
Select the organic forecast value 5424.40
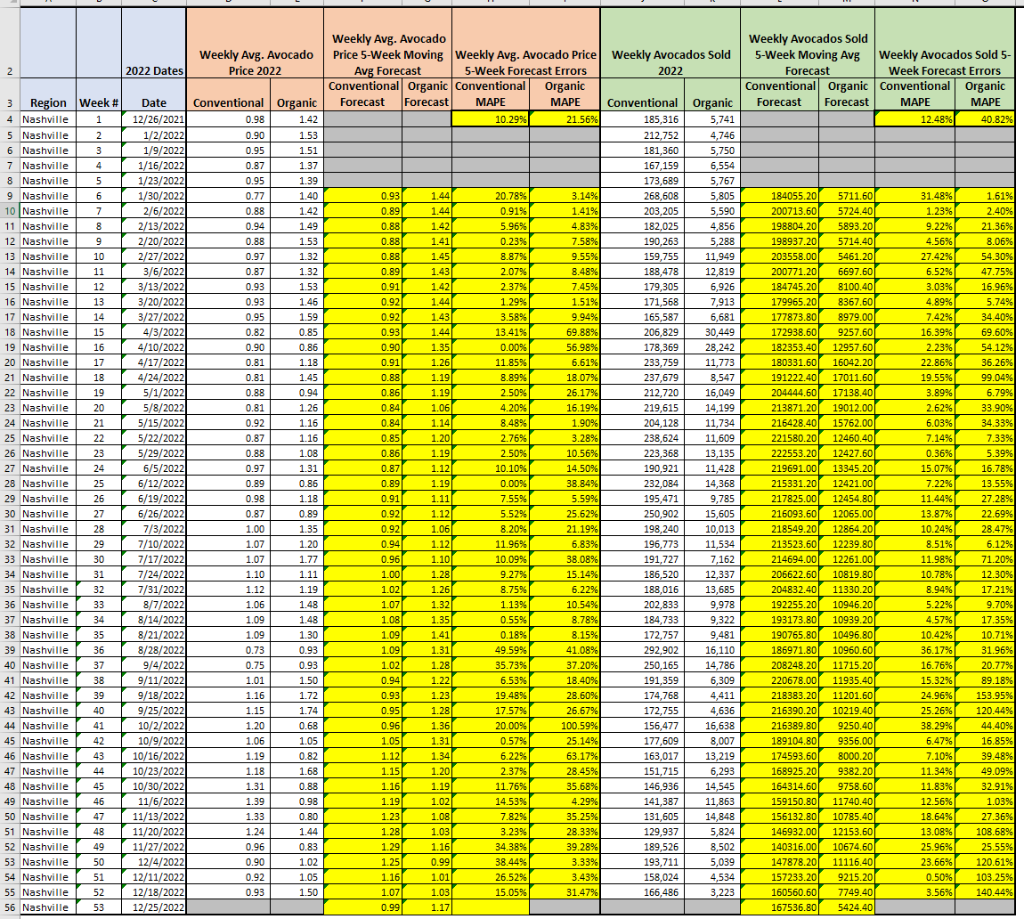coord(847,907)
